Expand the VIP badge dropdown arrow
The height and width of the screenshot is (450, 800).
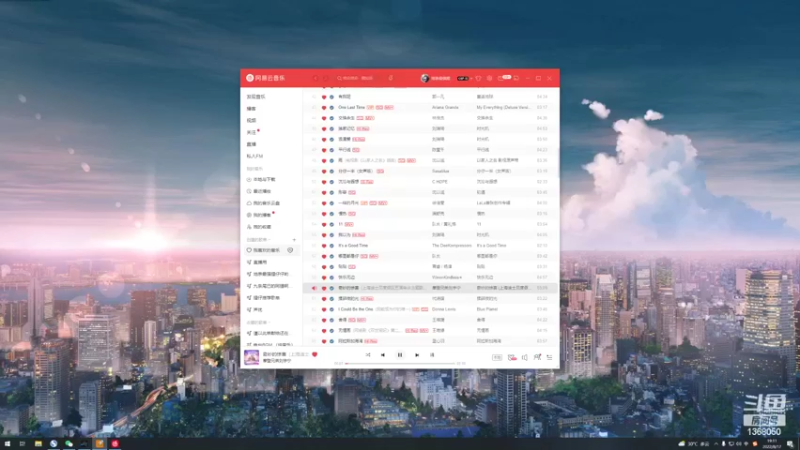tap(471, 78)
